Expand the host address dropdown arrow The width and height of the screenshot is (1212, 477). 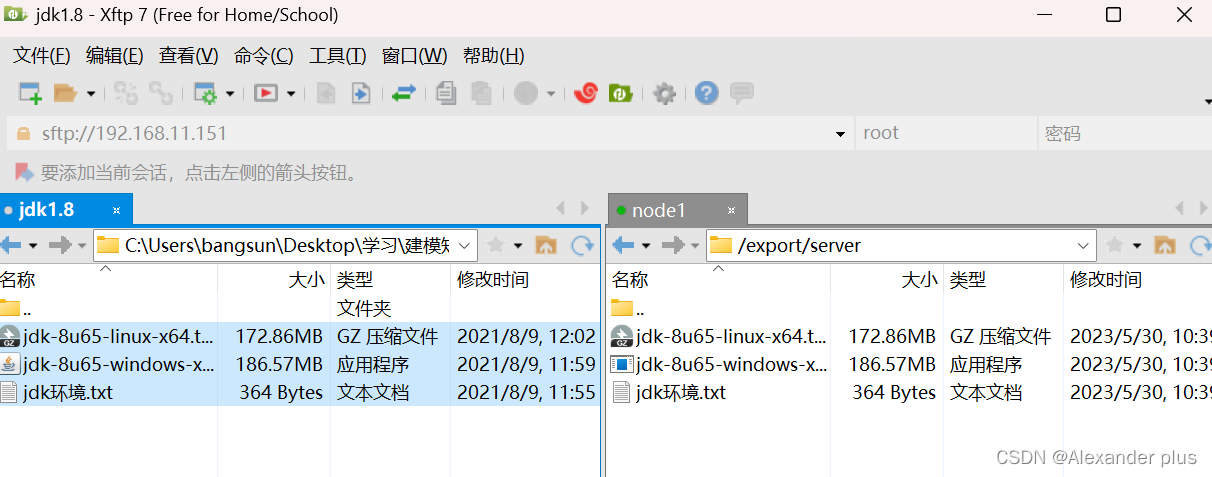click(x=840, y=134)
